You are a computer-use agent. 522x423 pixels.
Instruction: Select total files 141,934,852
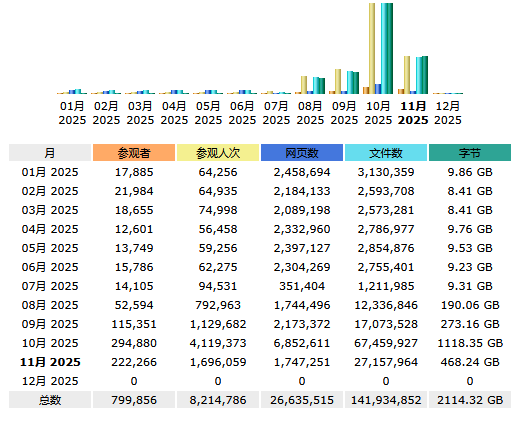coord(386,400)
